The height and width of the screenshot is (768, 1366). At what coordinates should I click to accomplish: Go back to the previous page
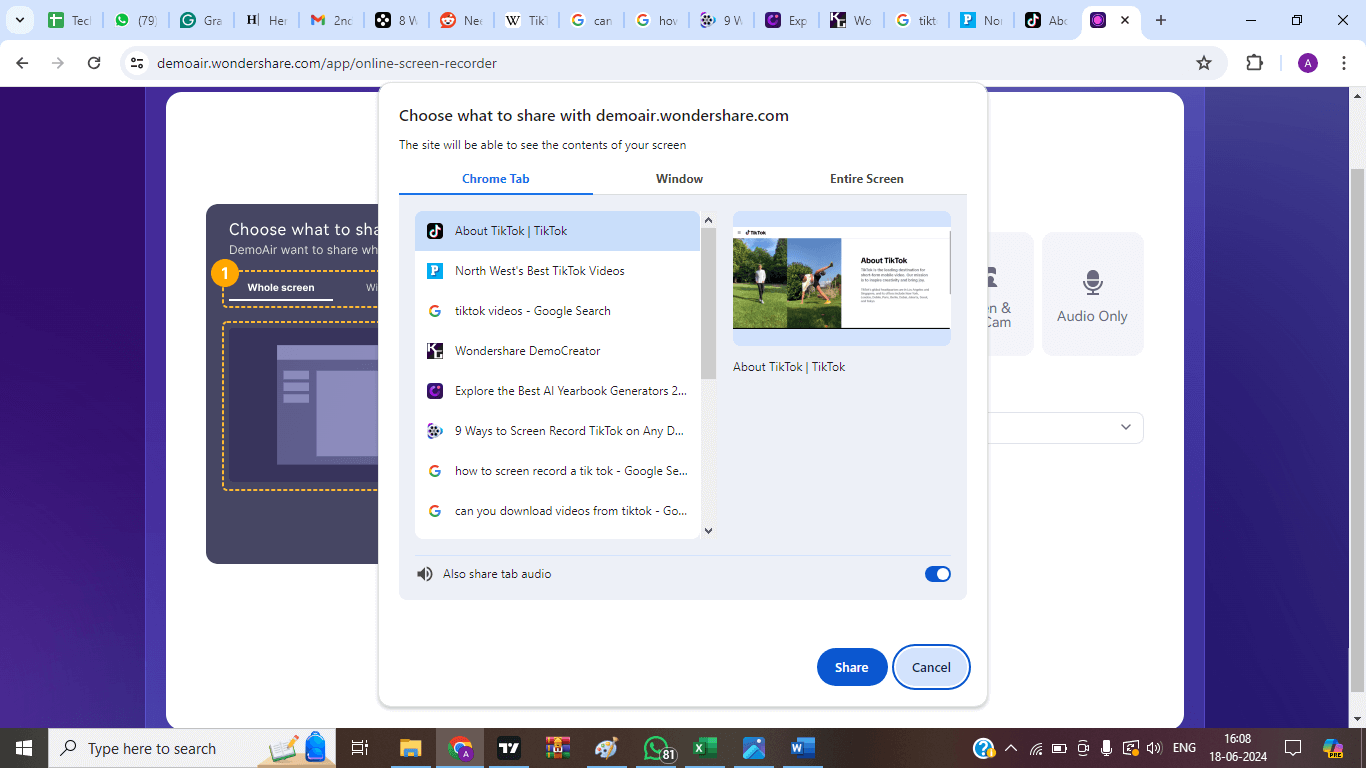coord(22,63)
